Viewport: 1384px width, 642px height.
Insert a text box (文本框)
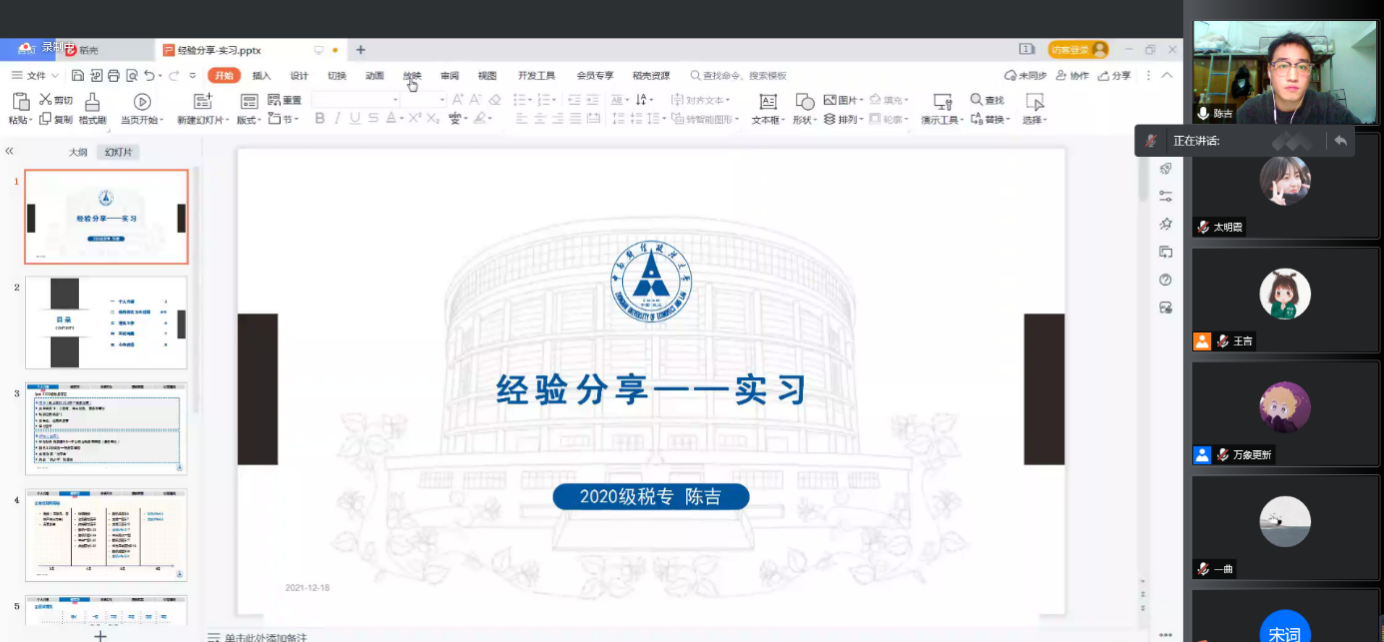[x=767, y=102]
